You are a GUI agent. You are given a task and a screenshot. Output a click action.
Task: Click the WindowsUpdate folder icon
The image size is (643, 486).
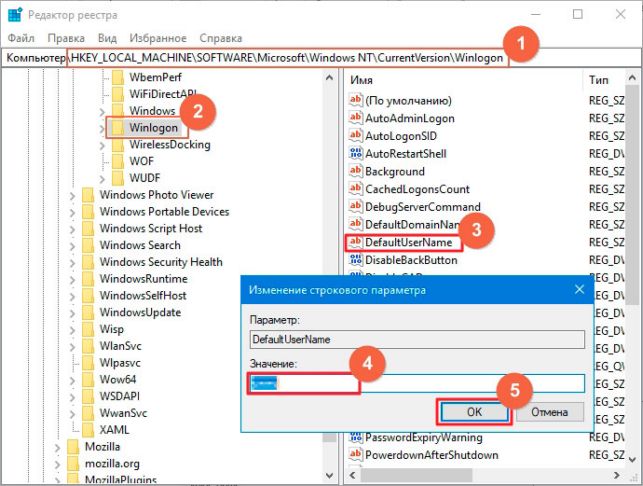(88, 313)
